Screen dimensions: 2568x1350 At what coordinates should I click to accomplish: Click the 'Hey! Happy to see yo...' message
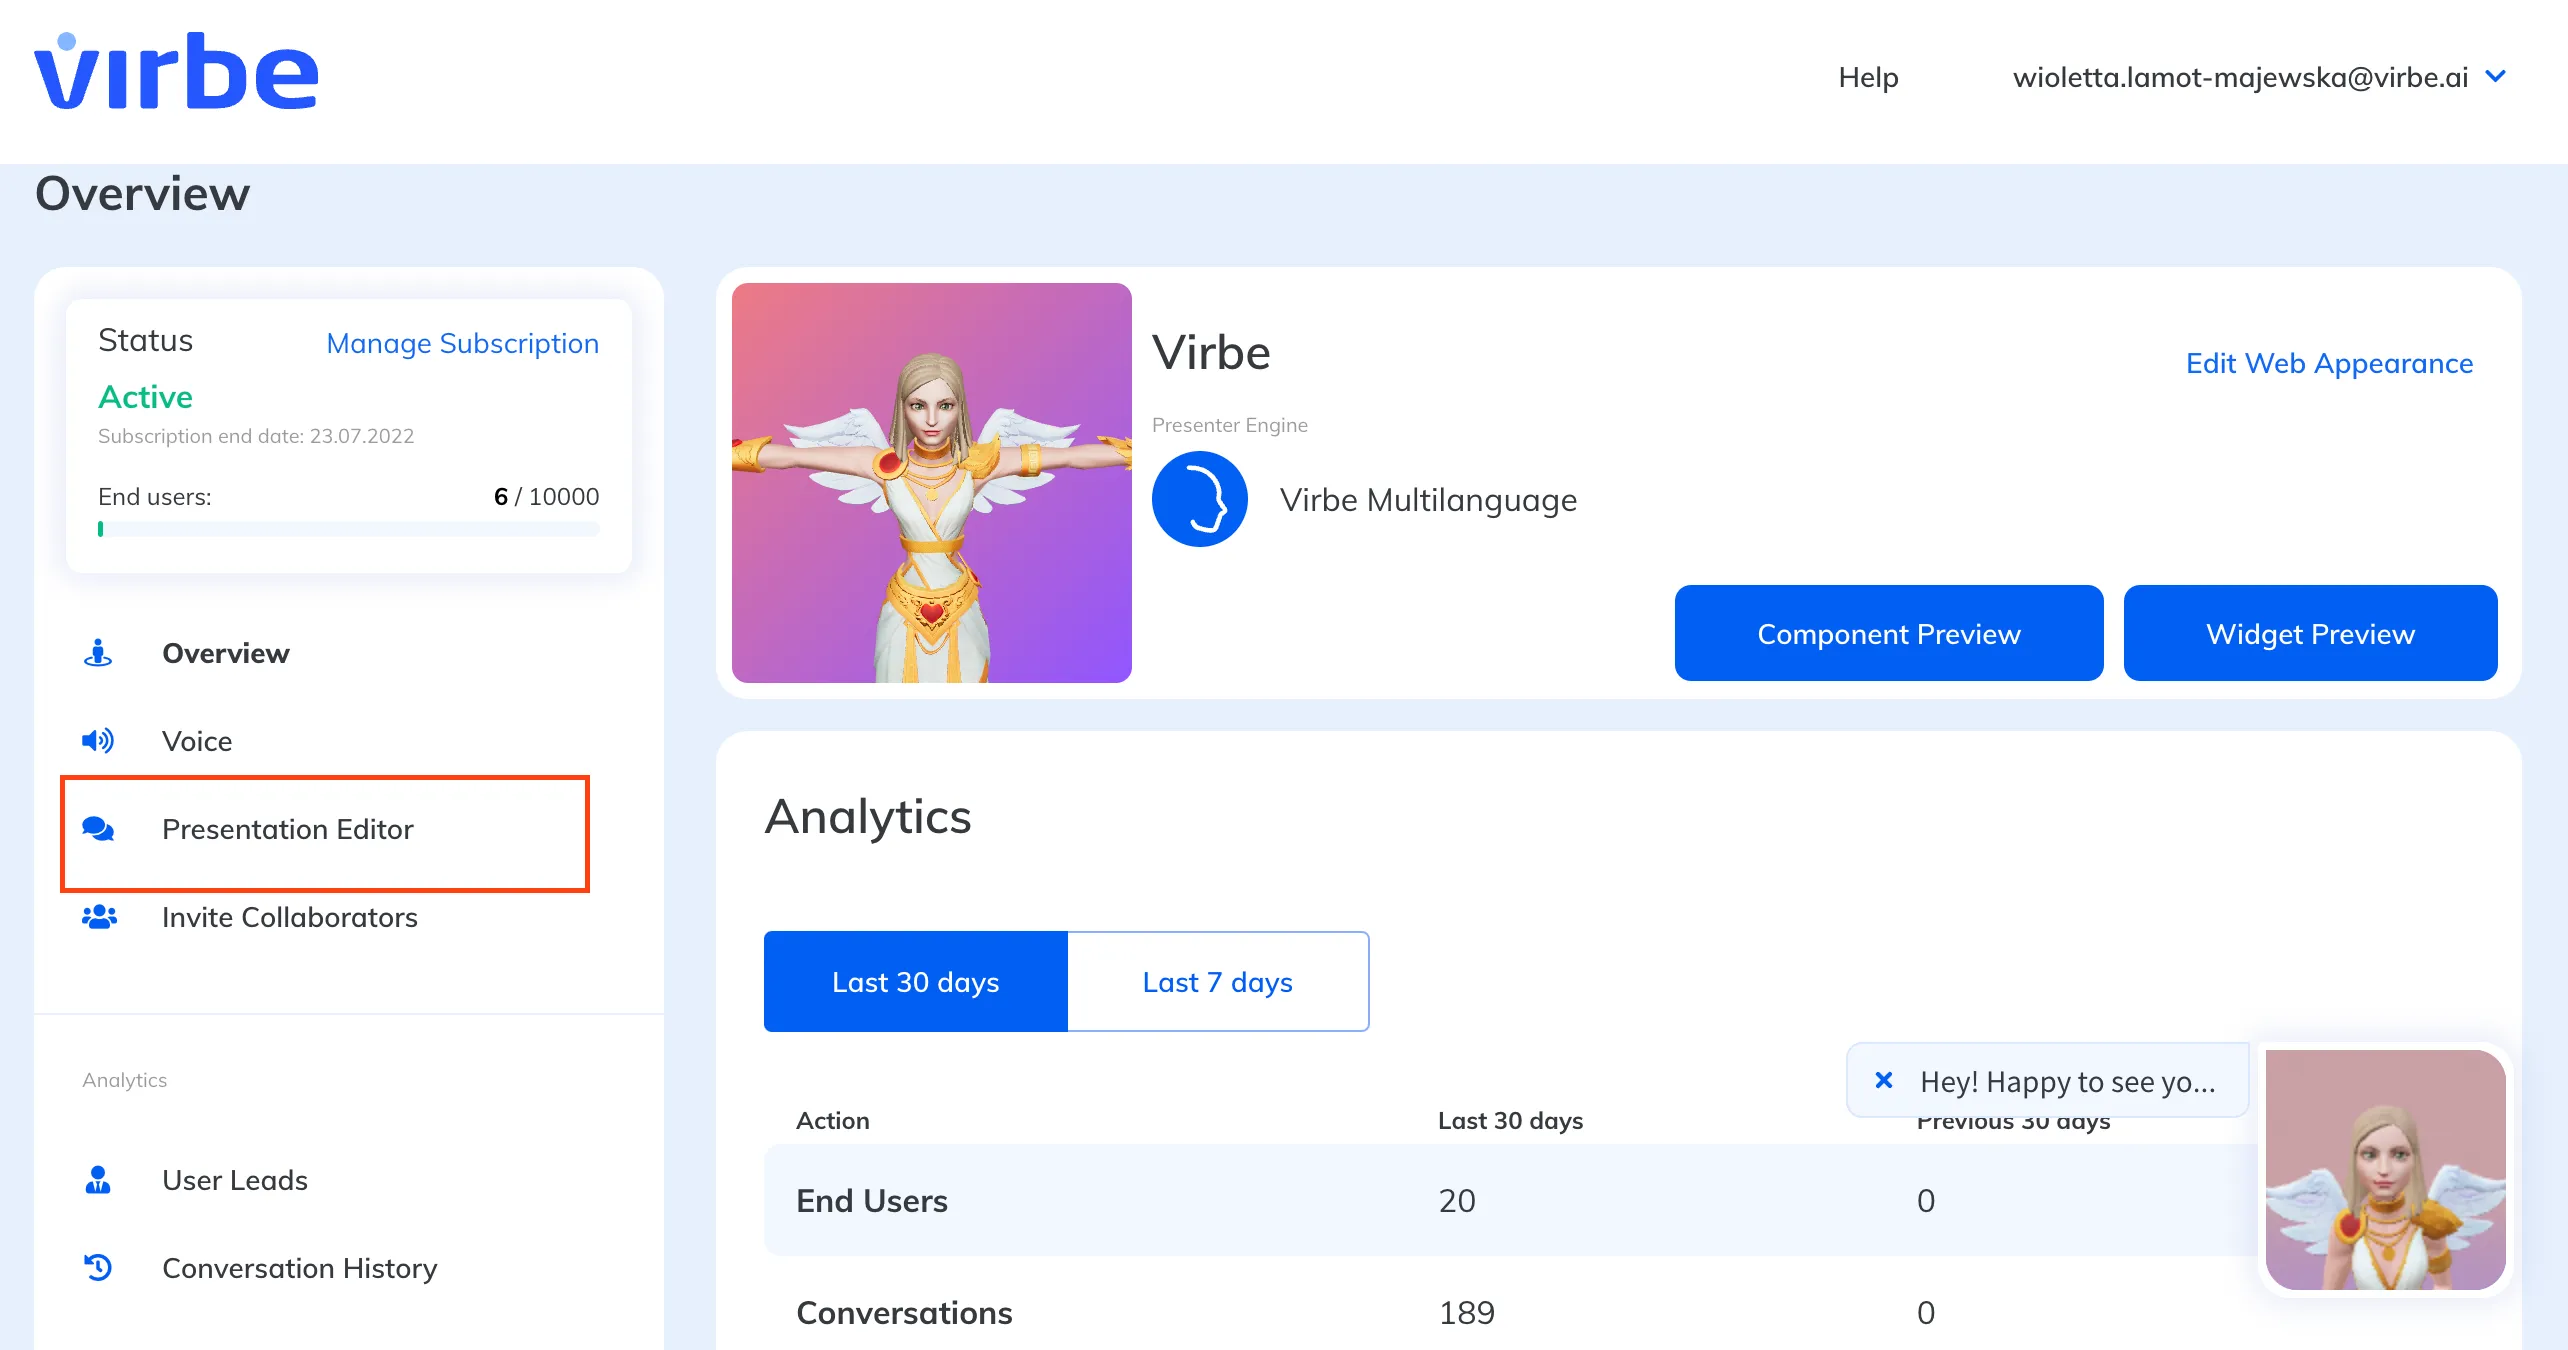click(x=2068, y=1081)
